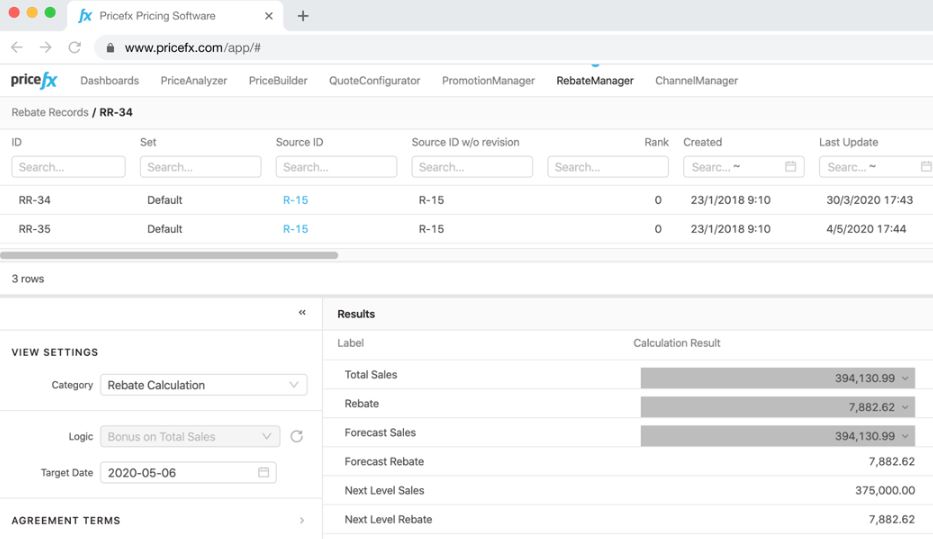Open calendar in Last Update filter field

(x=926, y=167)
